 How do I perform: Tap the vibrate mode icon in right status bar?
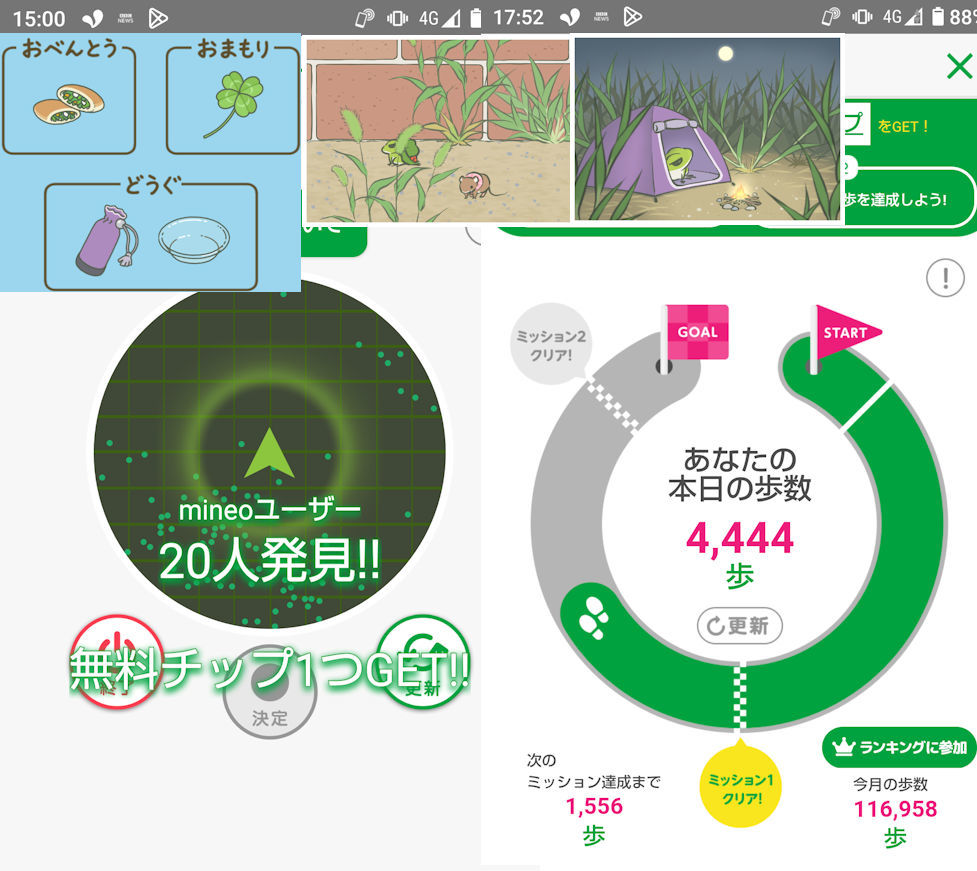click(x=862, y=17)
